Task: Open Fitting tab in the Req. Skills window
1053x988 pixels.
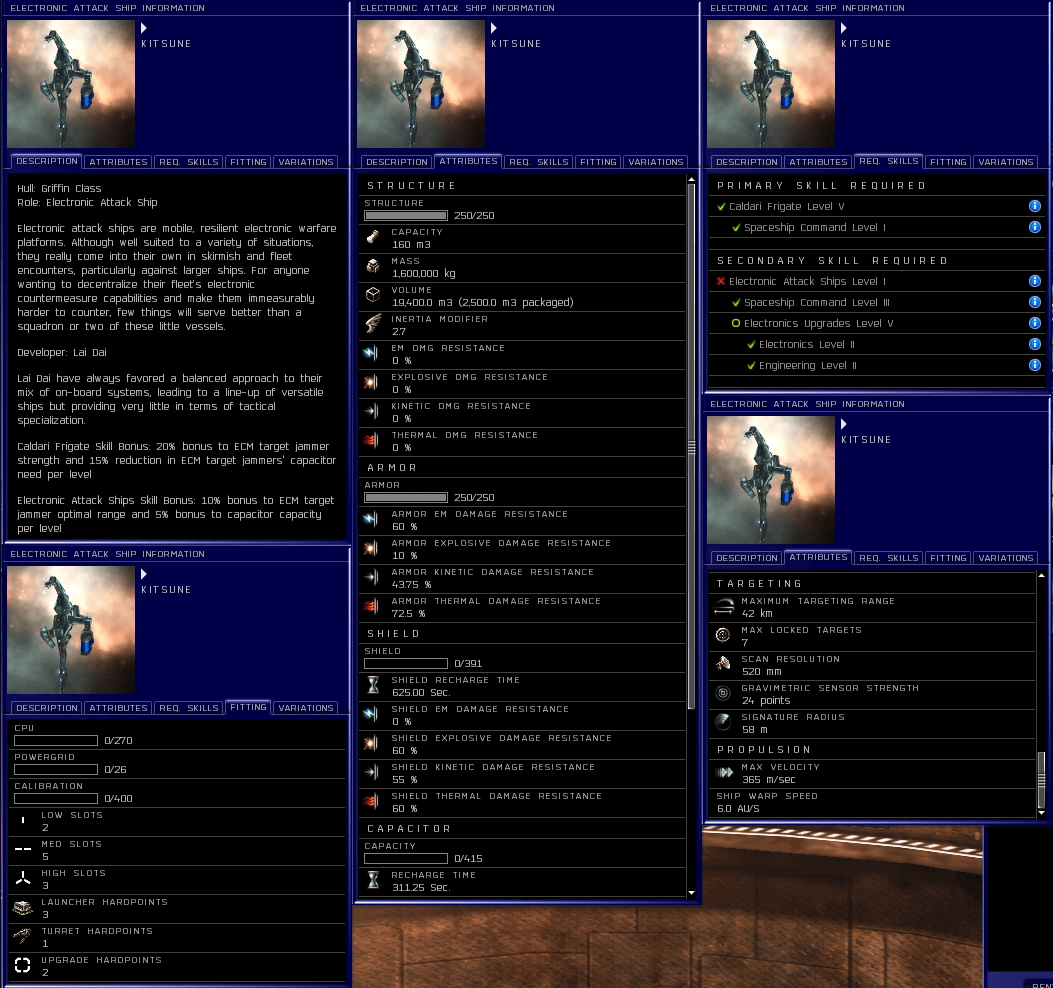Action: 948,162
